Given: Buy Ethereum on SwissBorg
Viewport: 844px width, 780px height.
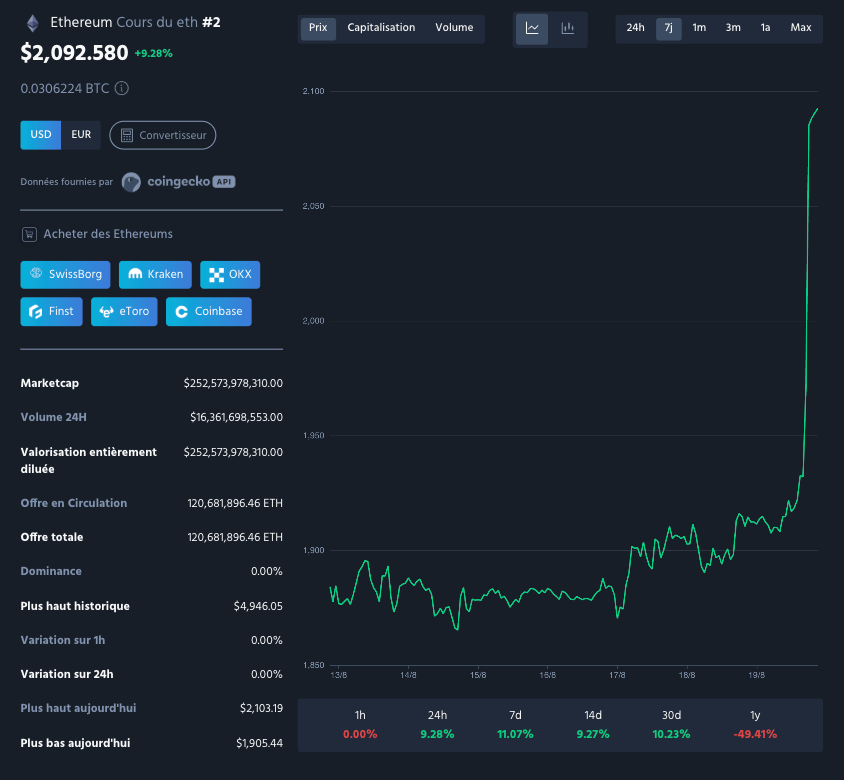Looking at the screenshot, I should click(x=65, y=275).
